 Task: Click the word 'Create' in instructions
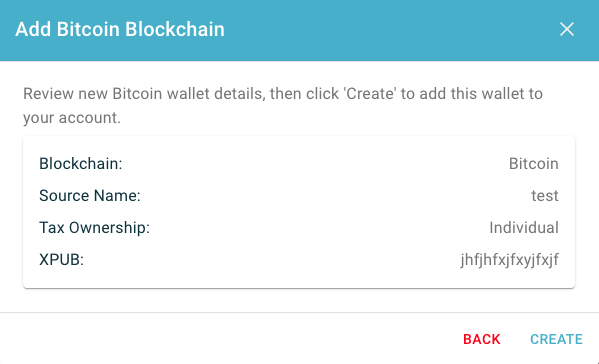(x=369, y=94)
